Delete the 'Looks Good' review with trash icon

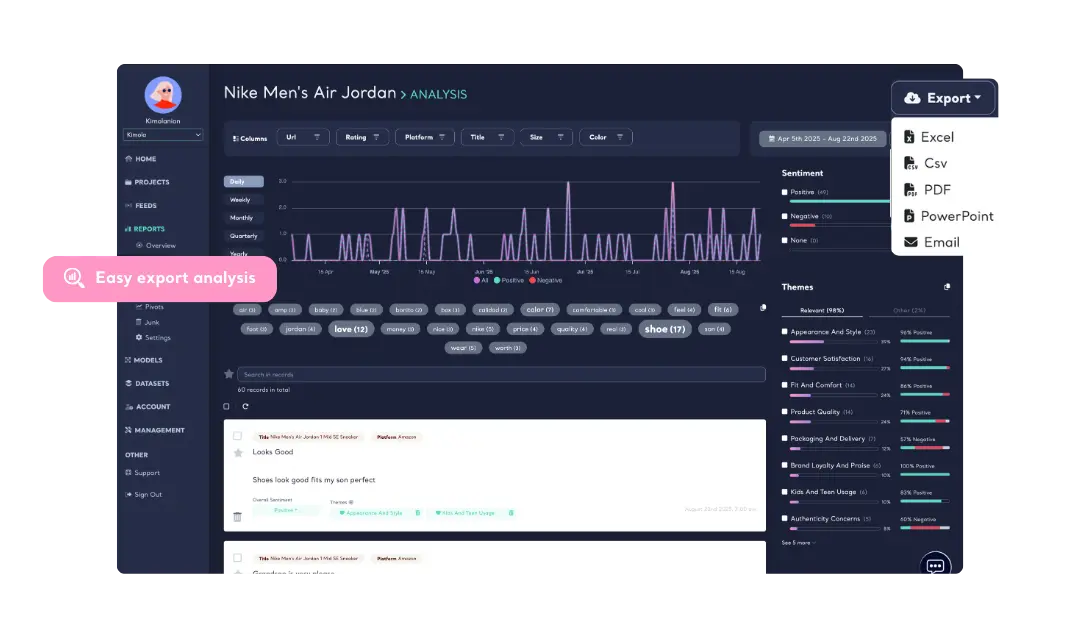point(237,517)
